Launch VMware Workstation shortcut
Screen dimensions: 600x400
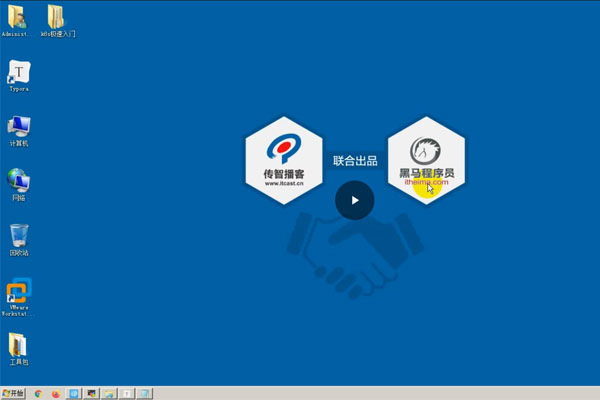click(x=18, y=292)
